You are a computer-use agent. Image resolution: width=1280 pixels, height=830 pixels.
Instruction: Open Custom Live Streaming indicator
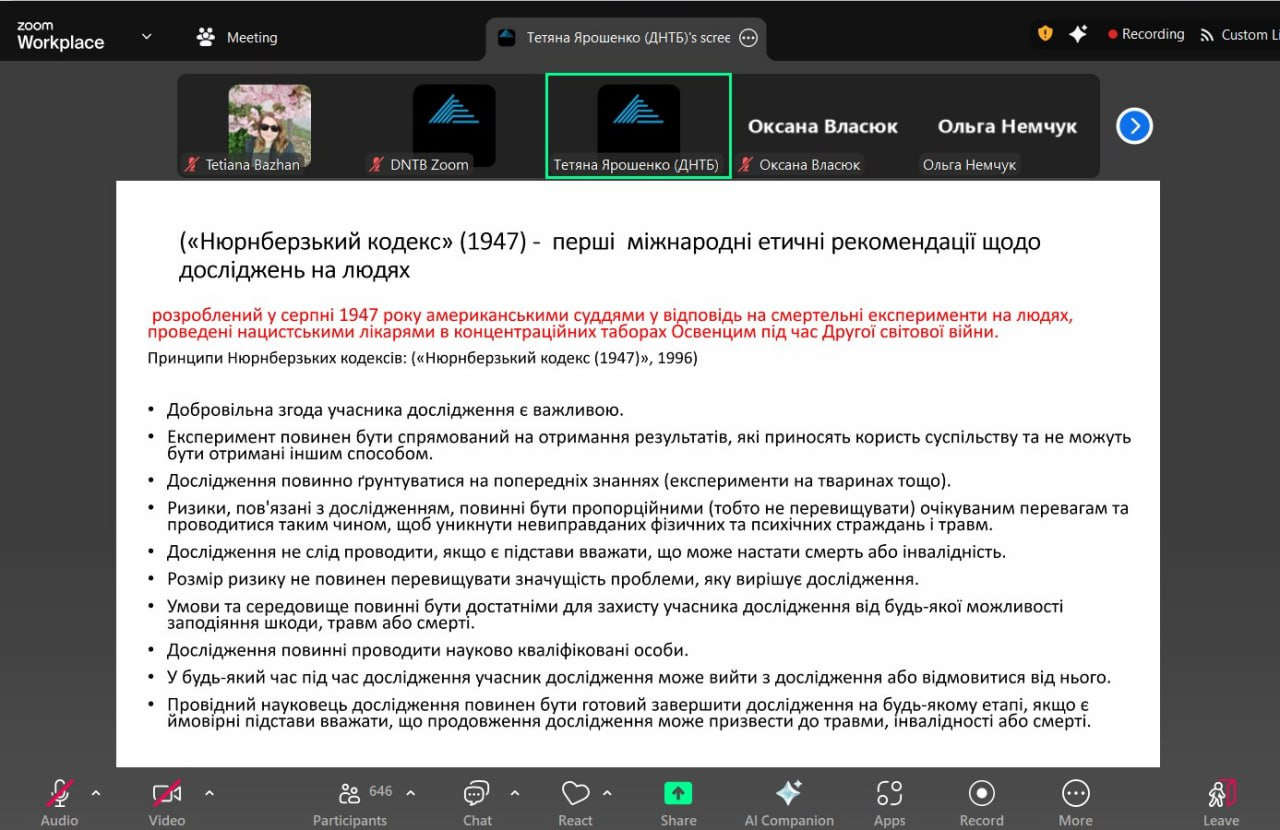click(x=1239, y=34)
